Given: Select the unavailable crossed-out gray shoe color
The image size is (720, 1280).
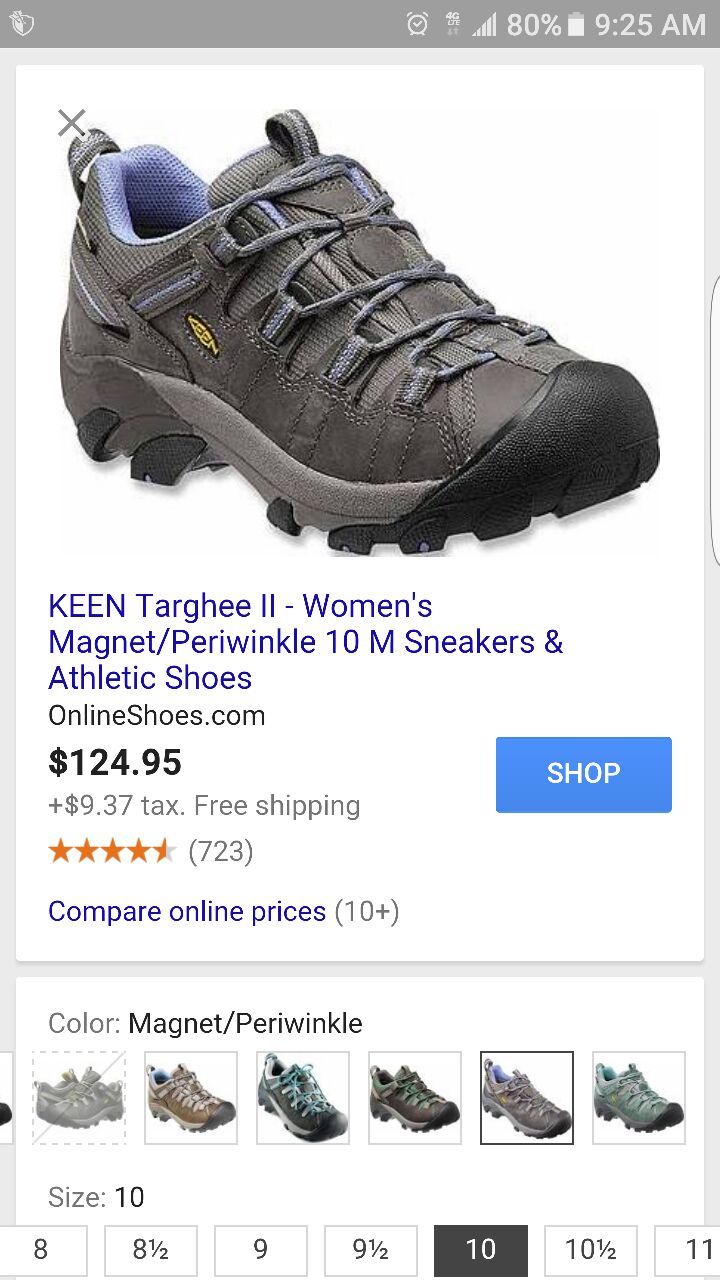Looking at the screenshot, I should tap(79, 1098).
